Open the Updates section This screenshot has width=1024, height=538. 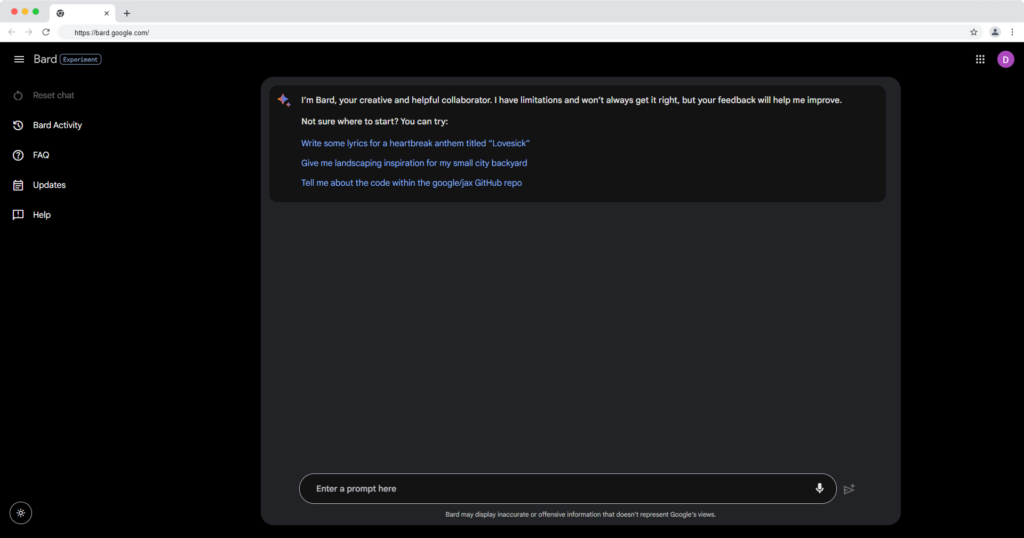[49, 185]
